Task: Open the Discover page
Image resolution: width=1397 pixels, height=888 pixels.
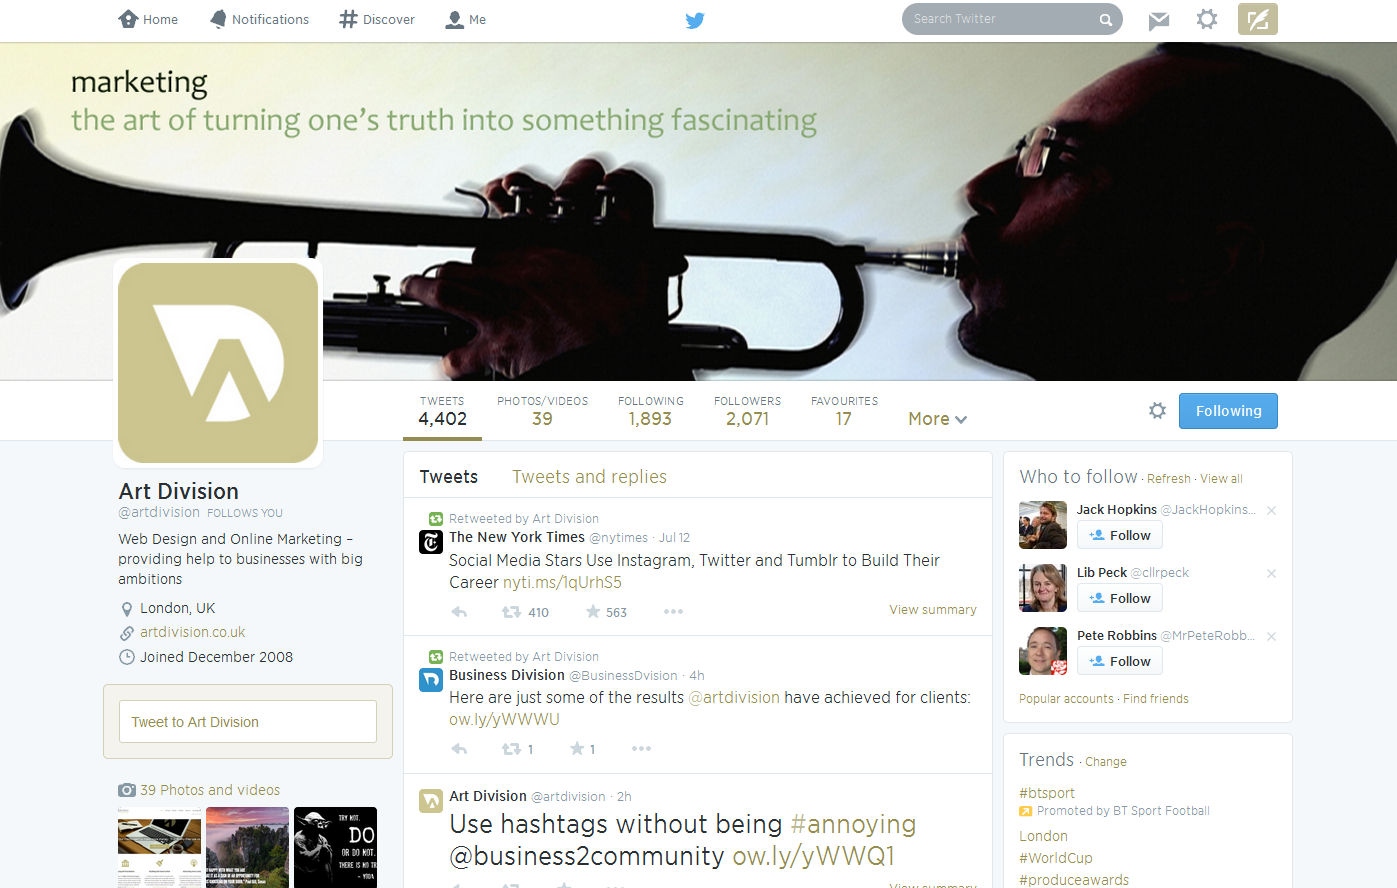Action: [x=377, y=19]
